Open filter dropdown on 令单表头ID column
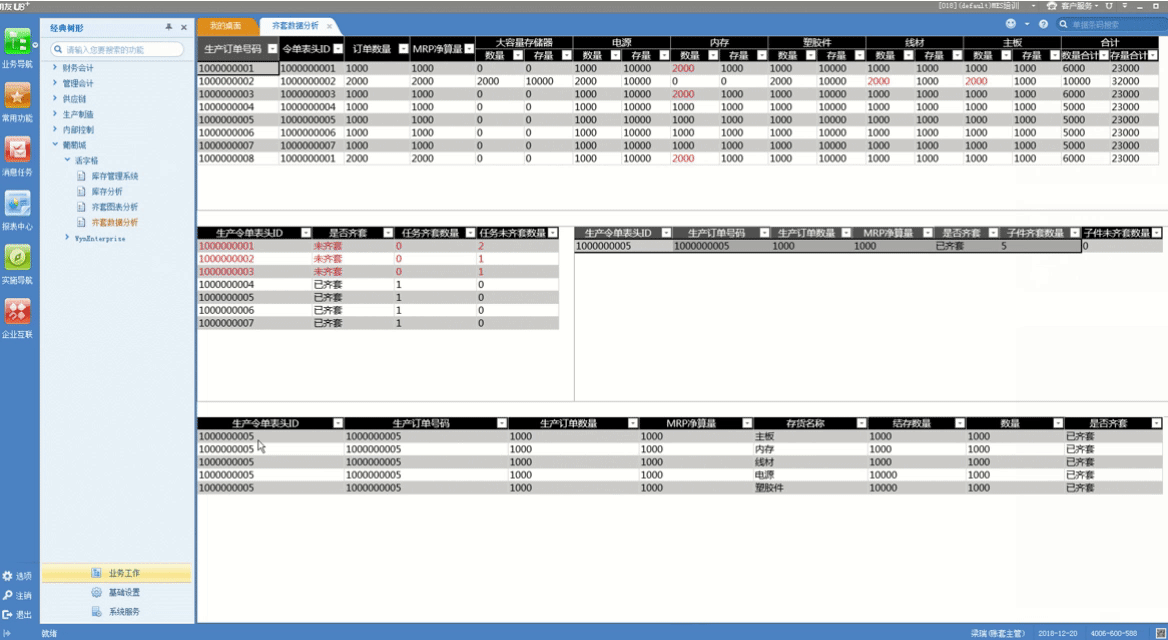The image size is (1168, 640). [x=338, y=48]
